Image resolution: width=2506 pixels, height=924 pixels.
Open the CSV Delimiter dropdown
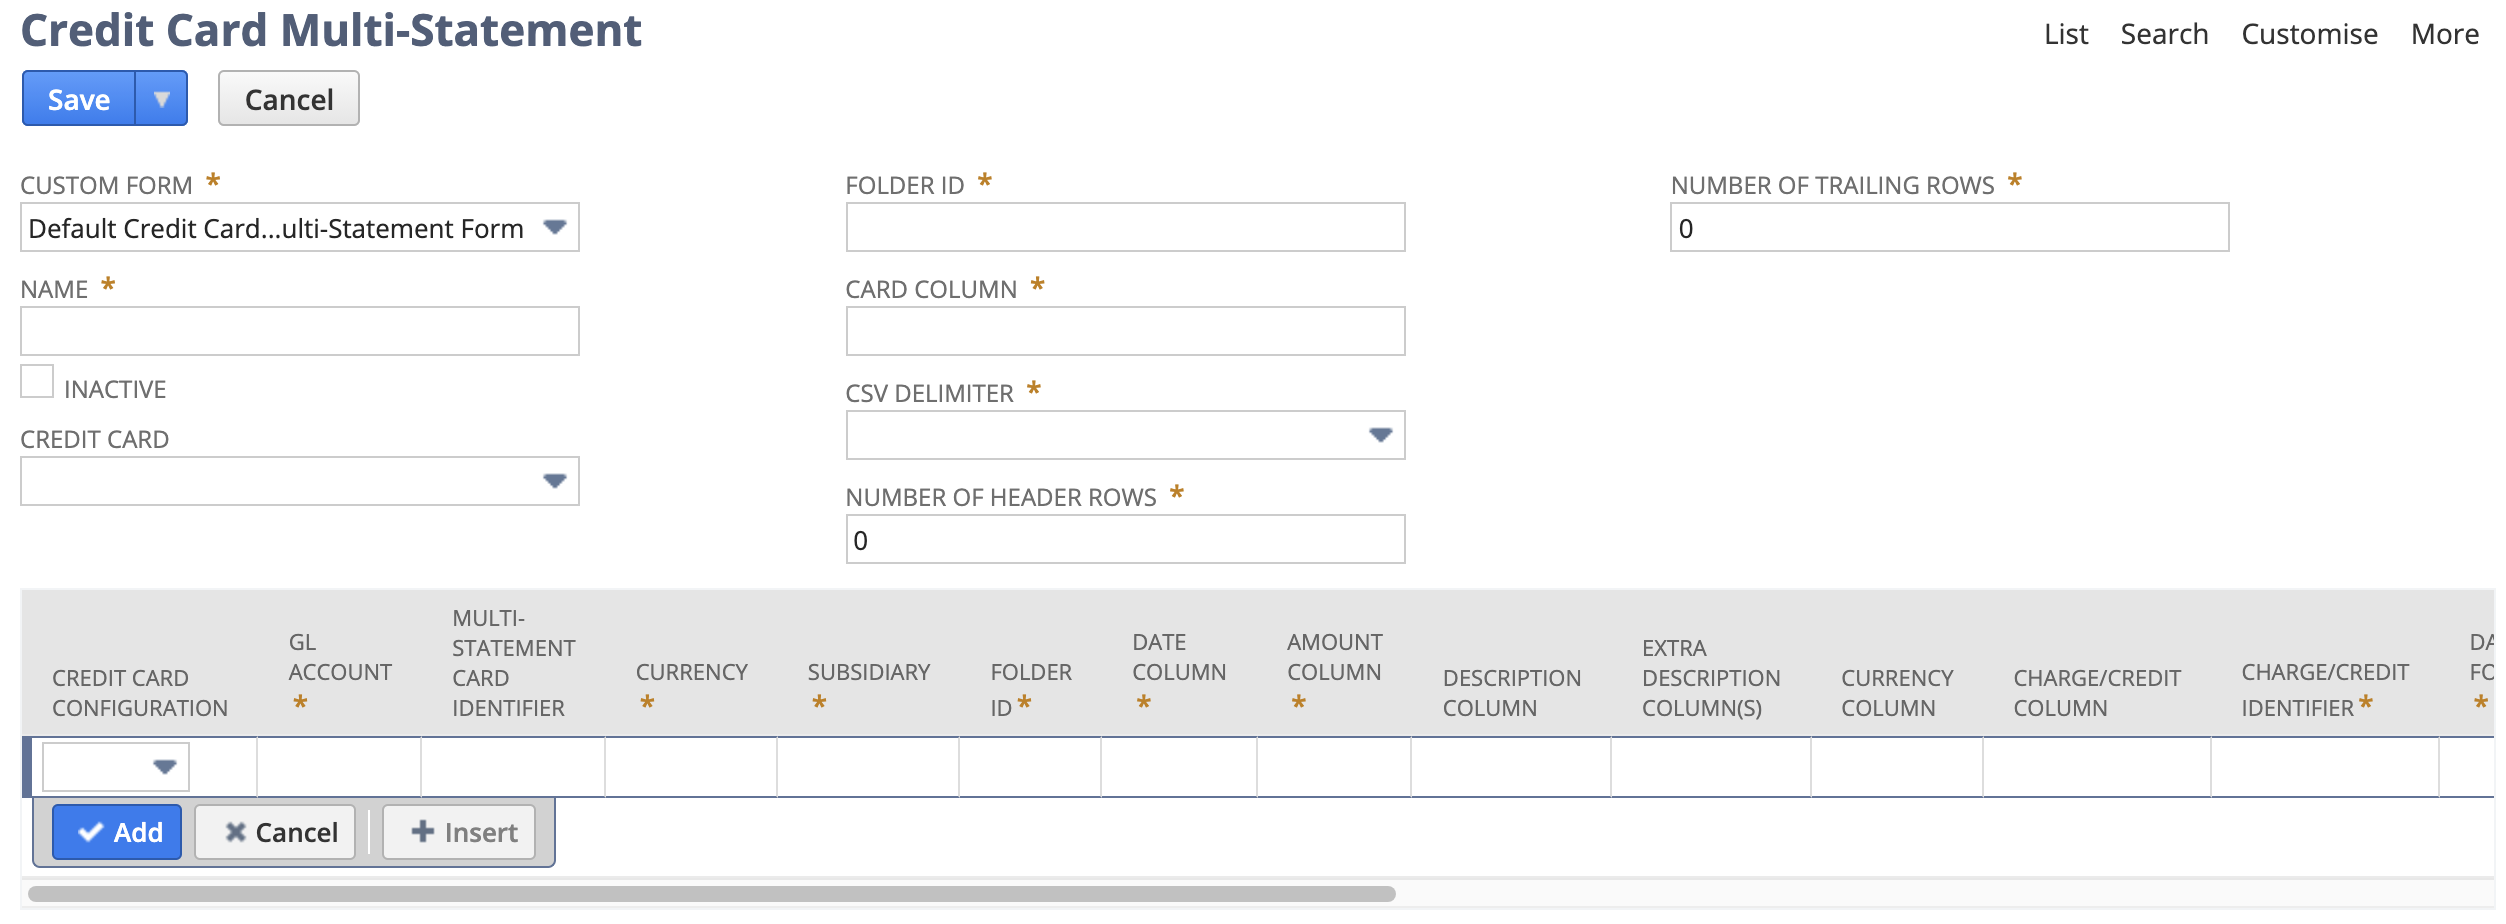1382,435
